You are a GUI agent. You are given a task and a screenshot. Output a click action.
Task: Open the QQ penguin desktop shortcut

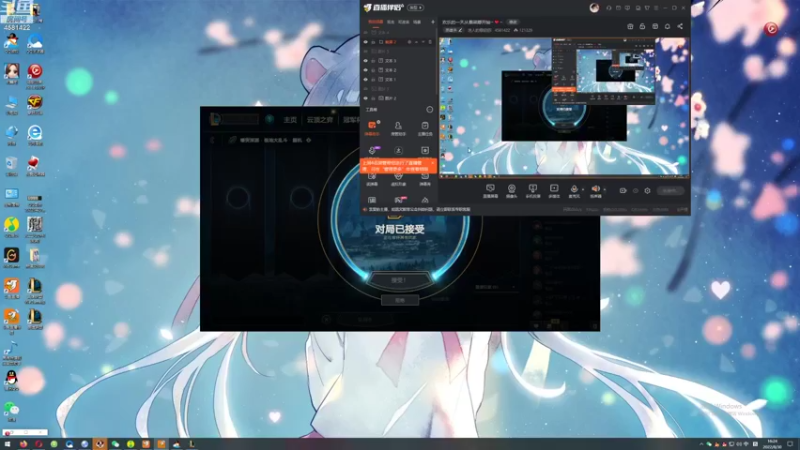11,380
